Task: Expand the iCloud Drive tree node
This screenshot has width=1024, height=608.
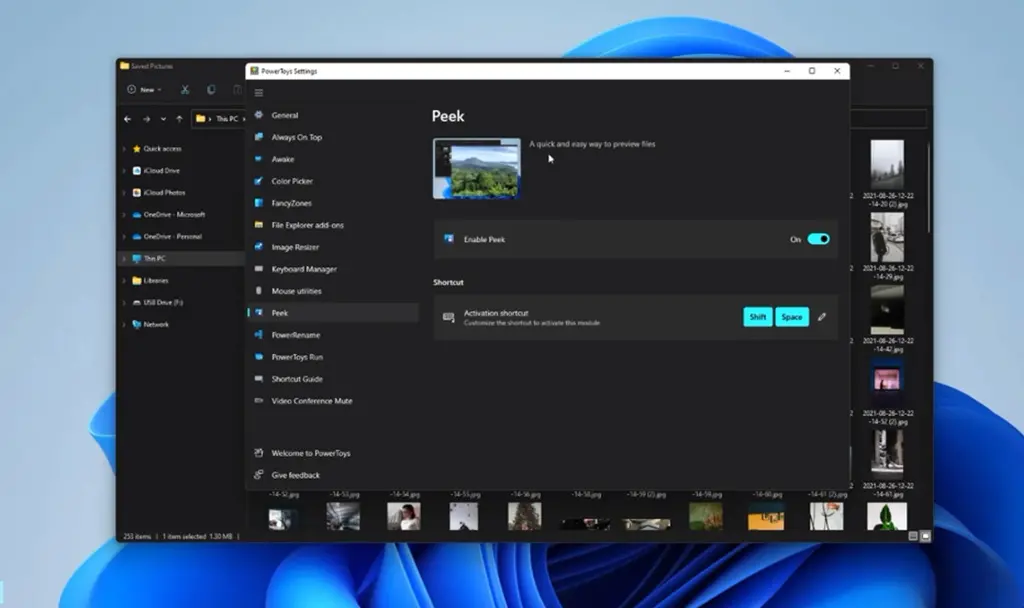Action: coord(124,171)
